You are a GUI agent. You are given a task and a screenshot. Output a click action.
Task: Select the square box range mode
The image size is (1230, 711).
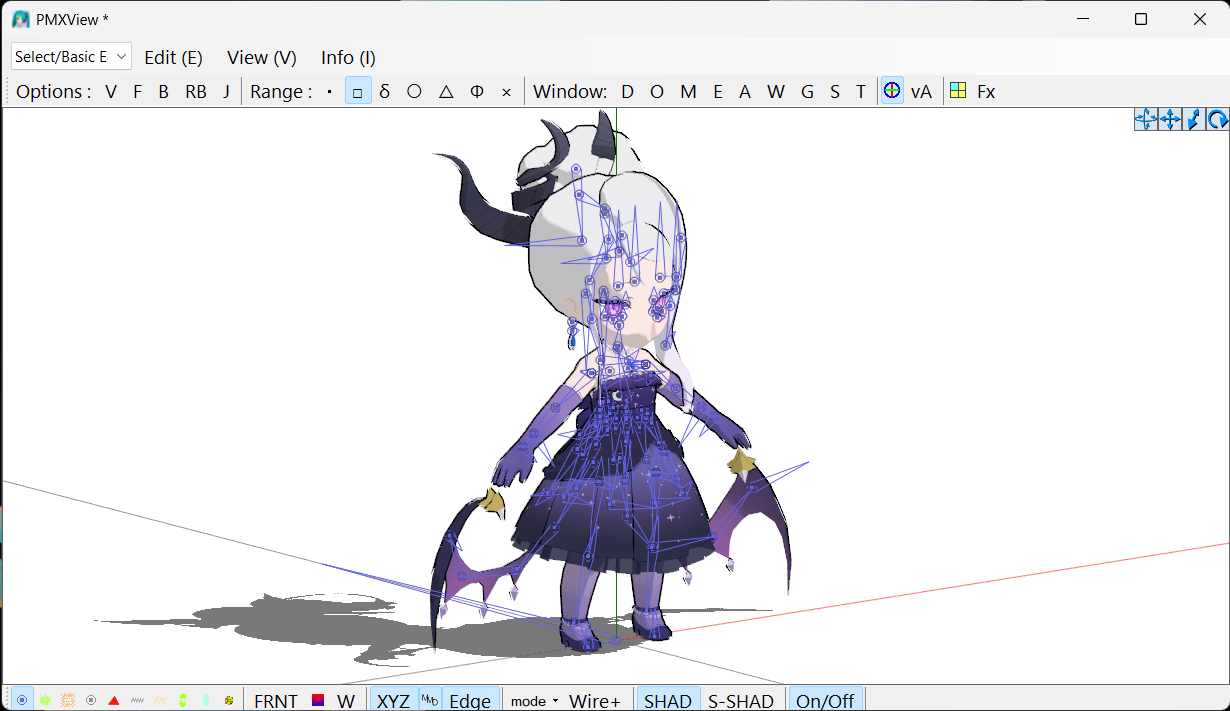[358, 92]
